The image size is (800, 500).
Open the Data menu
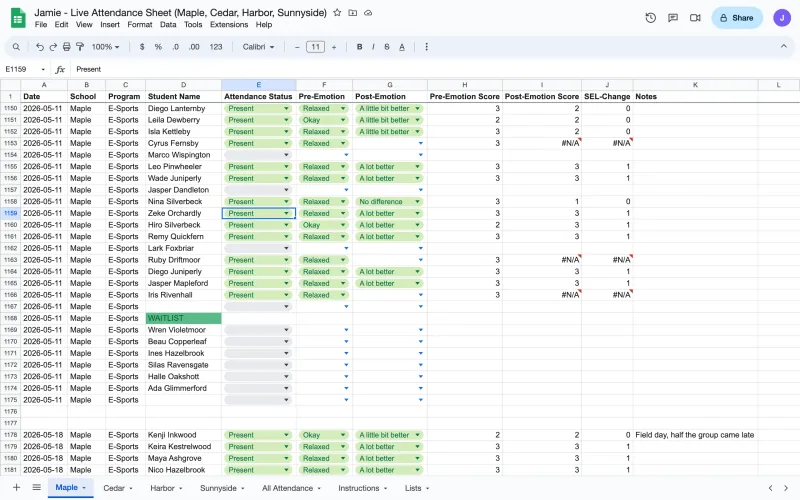[x=168, y=24]
